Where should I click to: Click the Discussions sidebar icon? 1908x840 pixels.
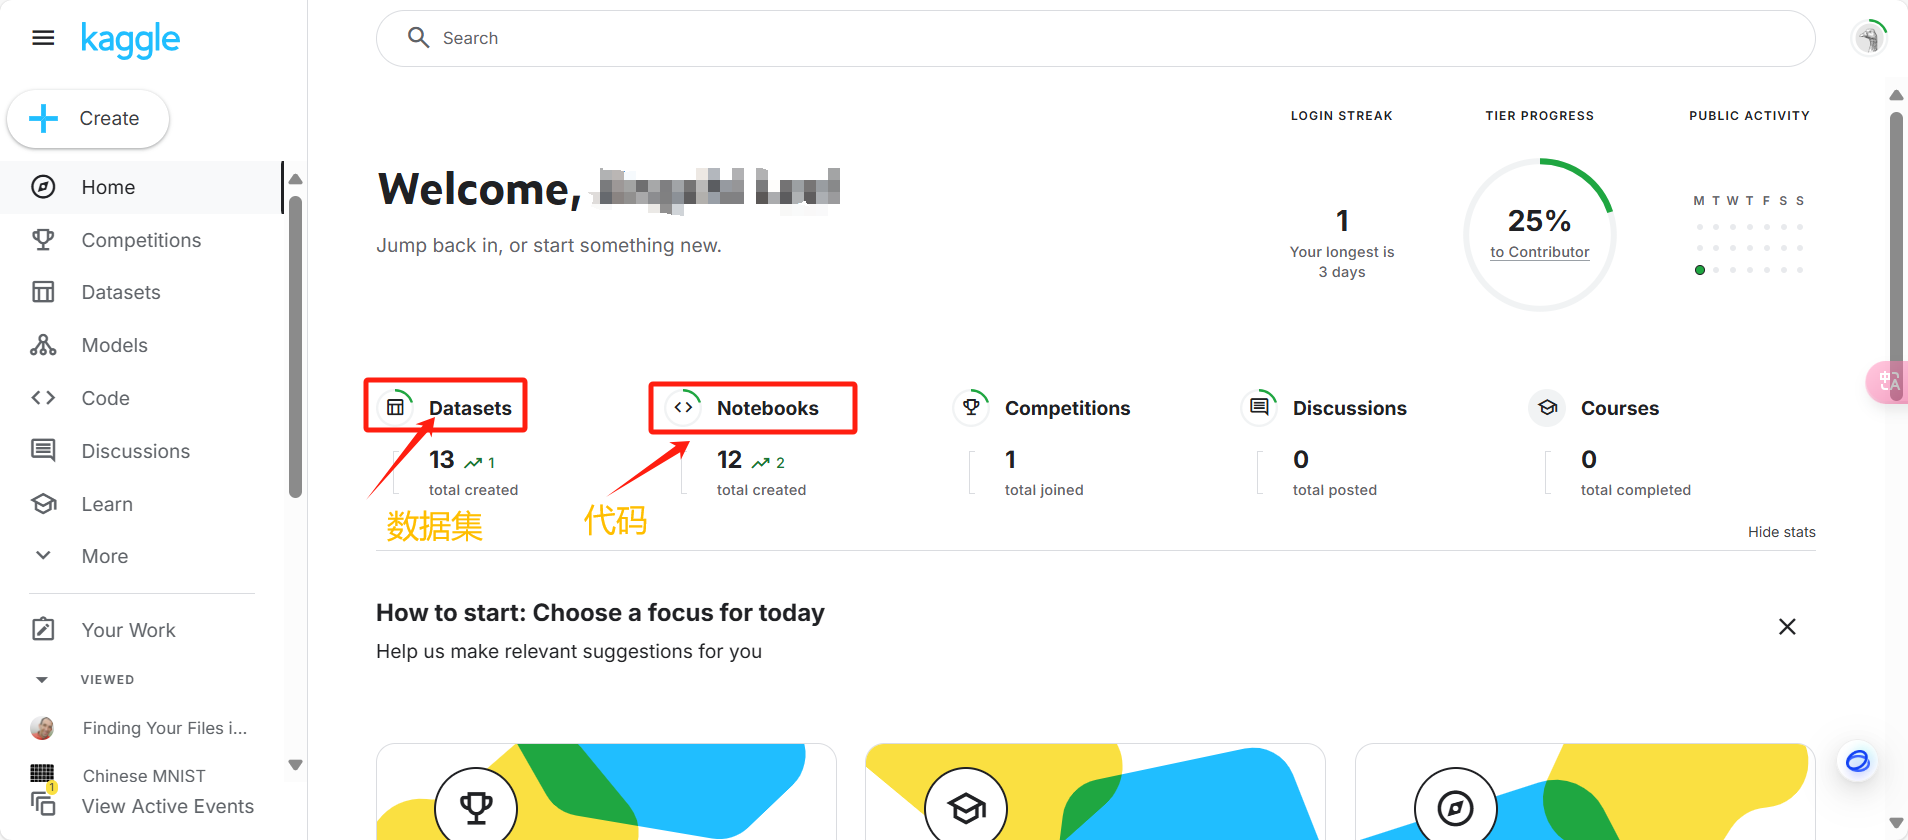pos(44,450)
